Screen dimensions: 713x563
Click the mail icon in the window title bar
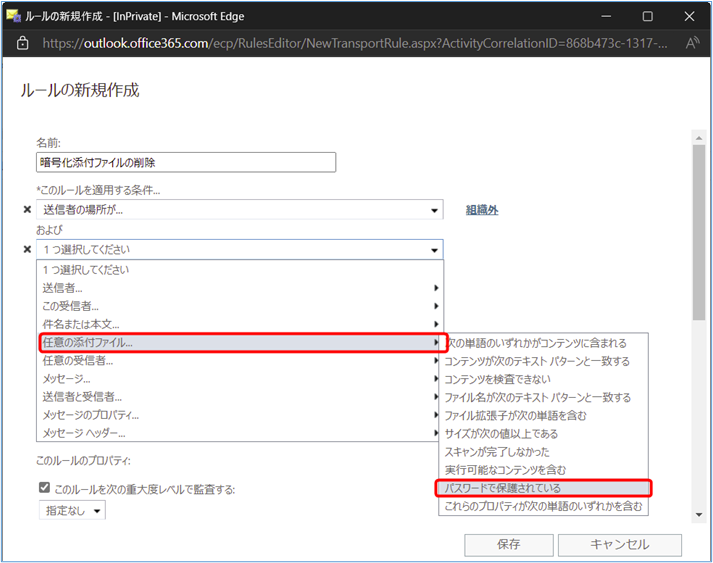coord(14,16)
